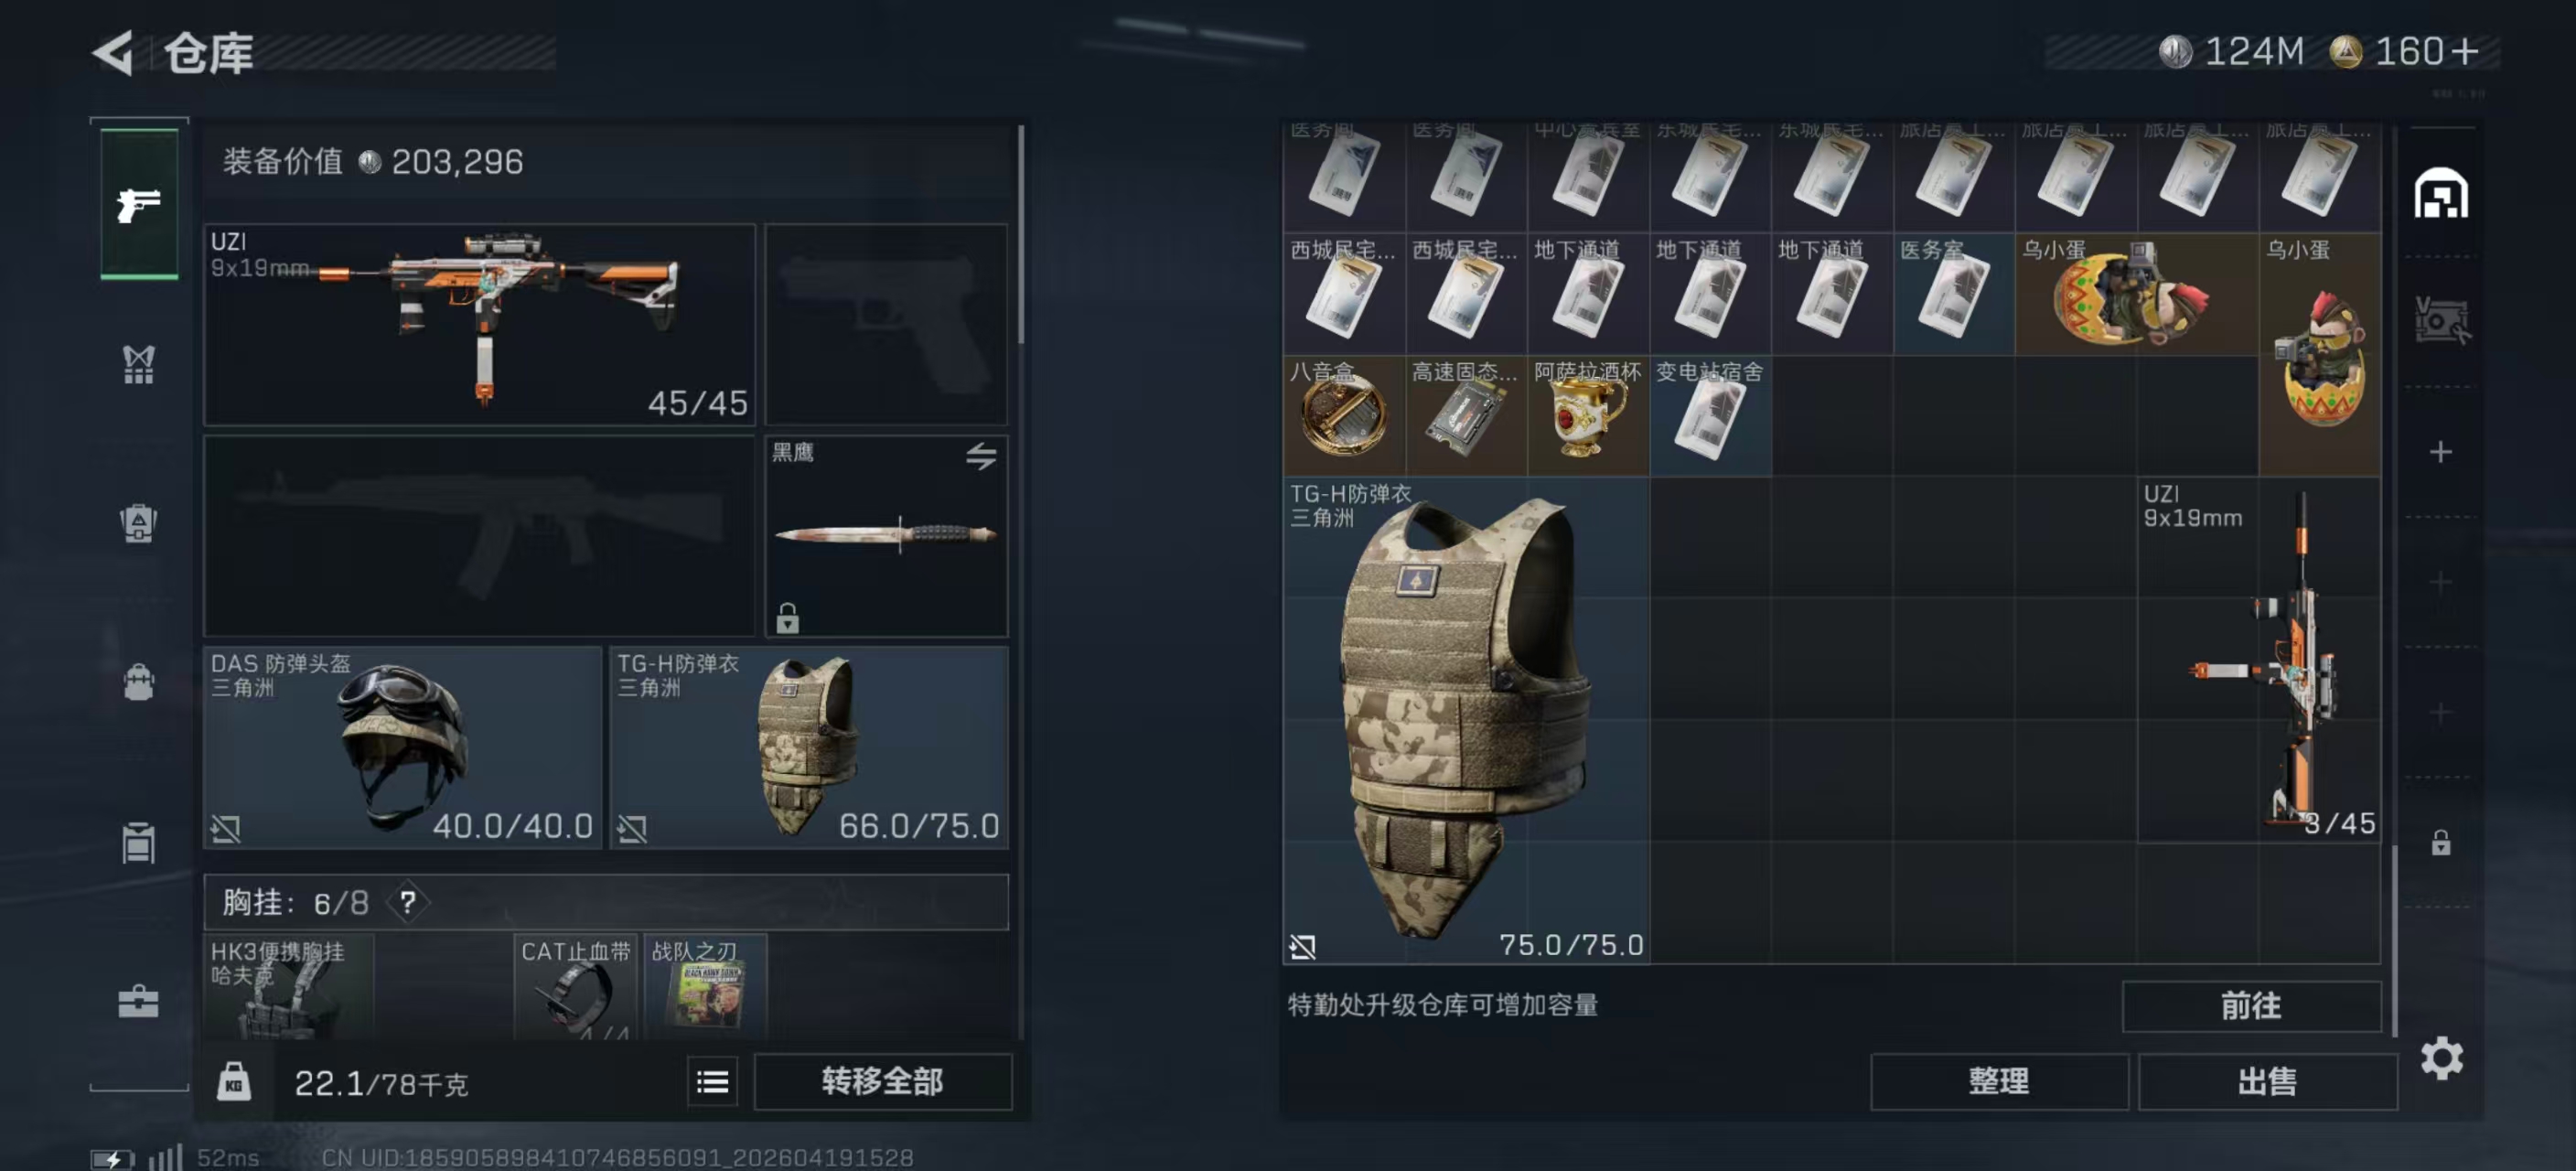The image size is (2576, 1171).
Task: Open the backpack sidebar category
Action: click(x=139, y=682)
